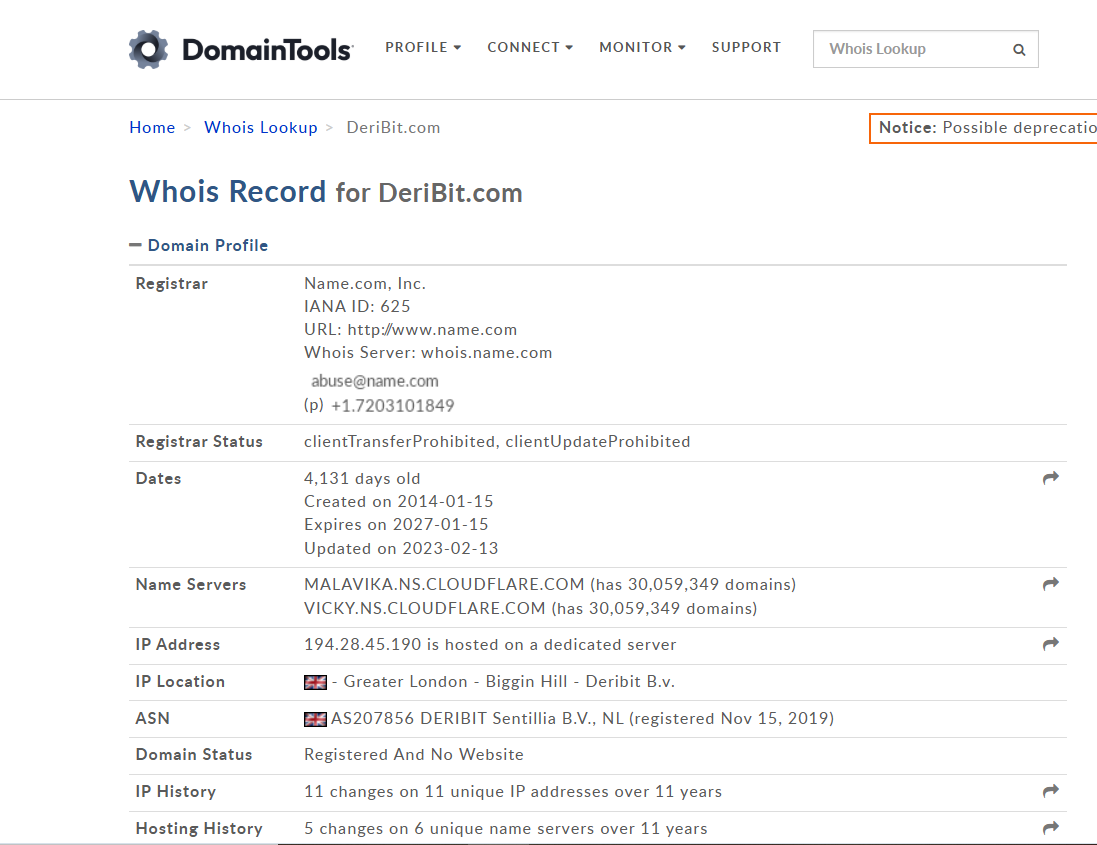This screenshot has width=1097, height=845.
Task: Click the DomainTools gear logo
Action: pyautogui.click(x=148, y=50)
